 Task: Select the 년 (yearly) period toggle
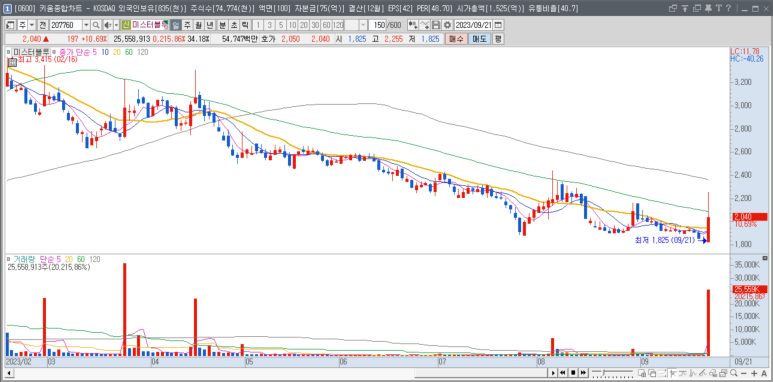209,25
